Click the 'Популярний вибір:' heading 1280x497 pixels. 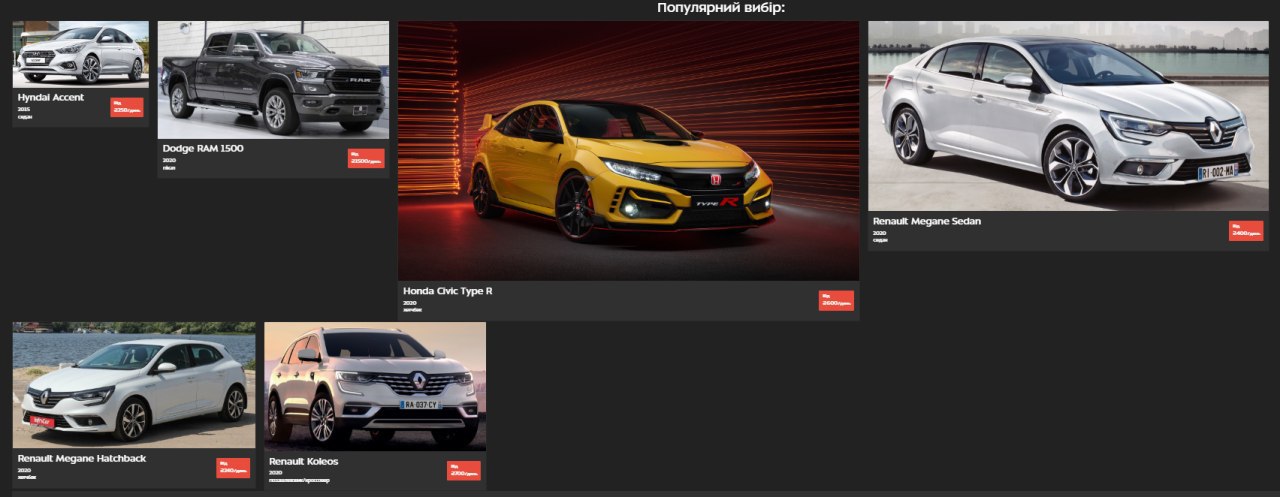click(721, 8)
